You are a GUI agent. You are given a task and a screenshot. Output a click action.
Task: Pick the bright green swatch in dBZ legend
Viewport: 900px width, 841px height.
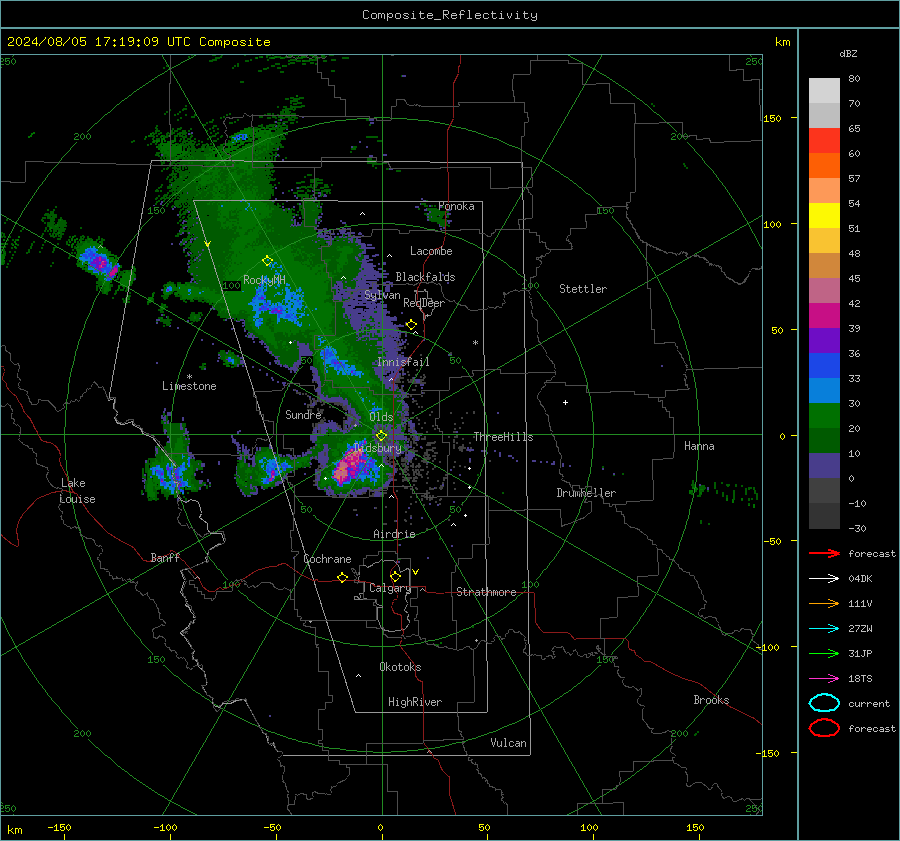(x=824, y=415)
